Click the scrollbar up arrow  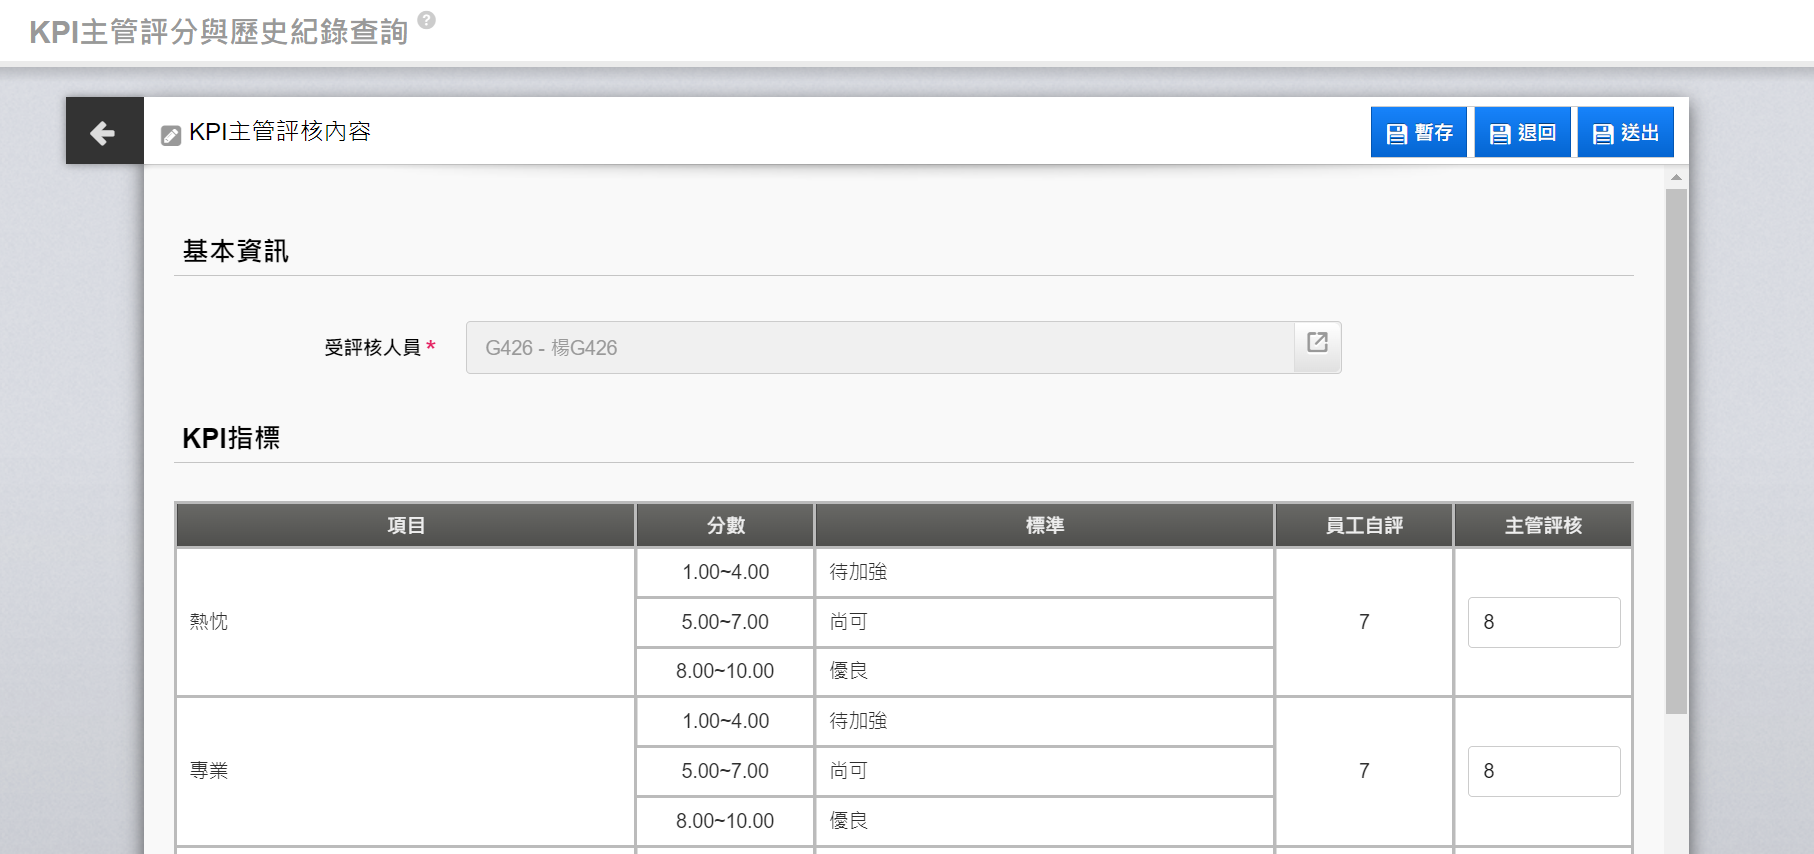[x=1676, y=178]
